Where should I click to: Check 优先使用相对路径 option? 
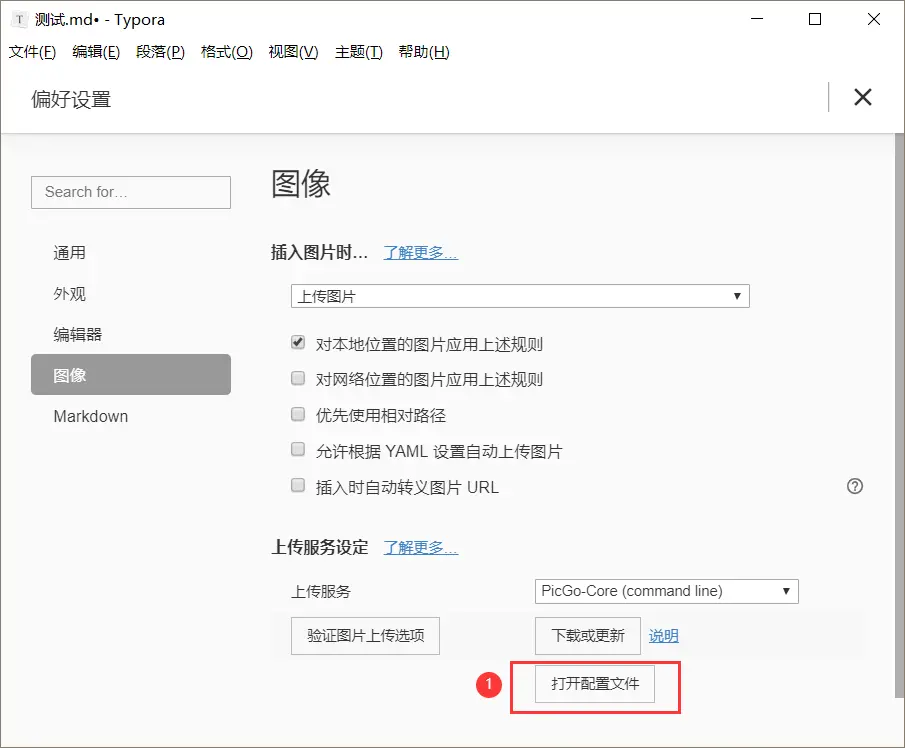(x=298, y=414)
